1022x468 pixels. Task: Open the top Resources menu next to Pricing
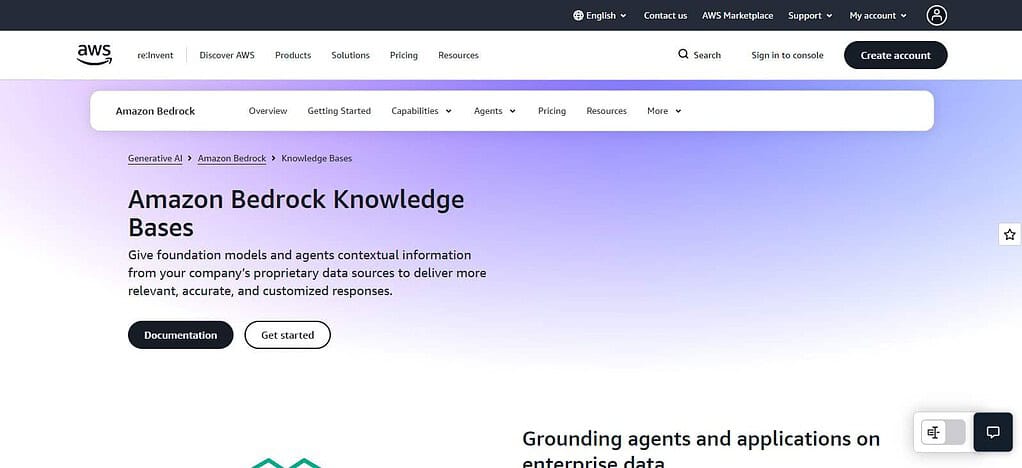click(458, 55)
